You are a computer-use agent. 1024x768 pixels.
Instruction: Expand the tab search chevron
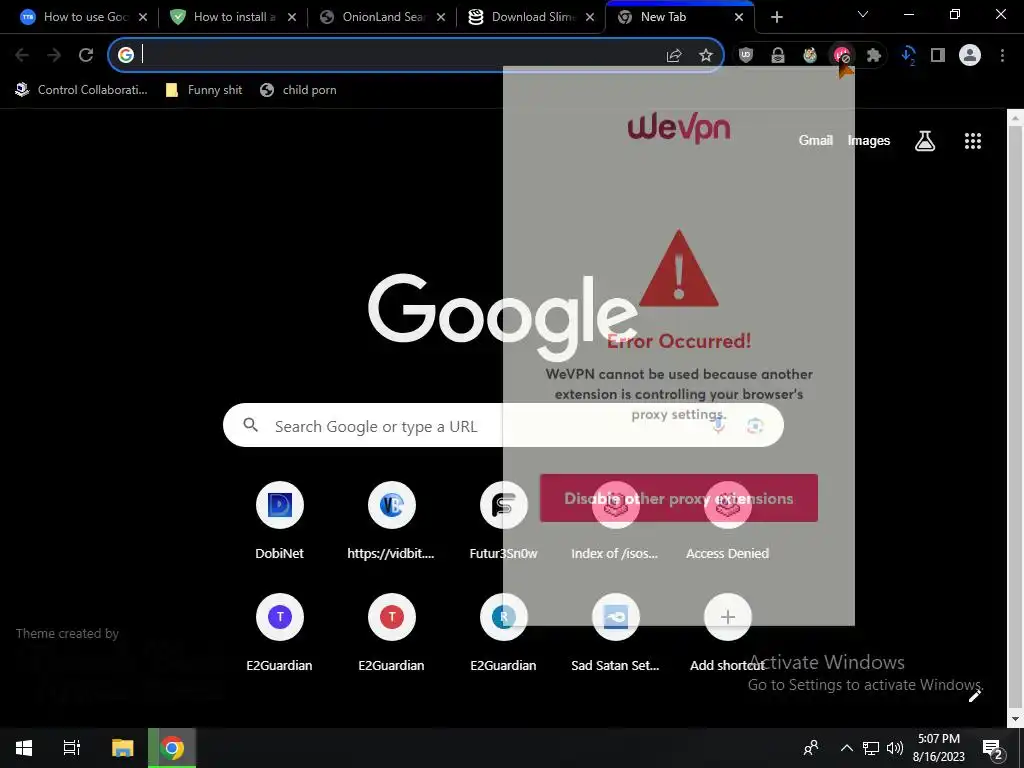(x=863, y=14)
